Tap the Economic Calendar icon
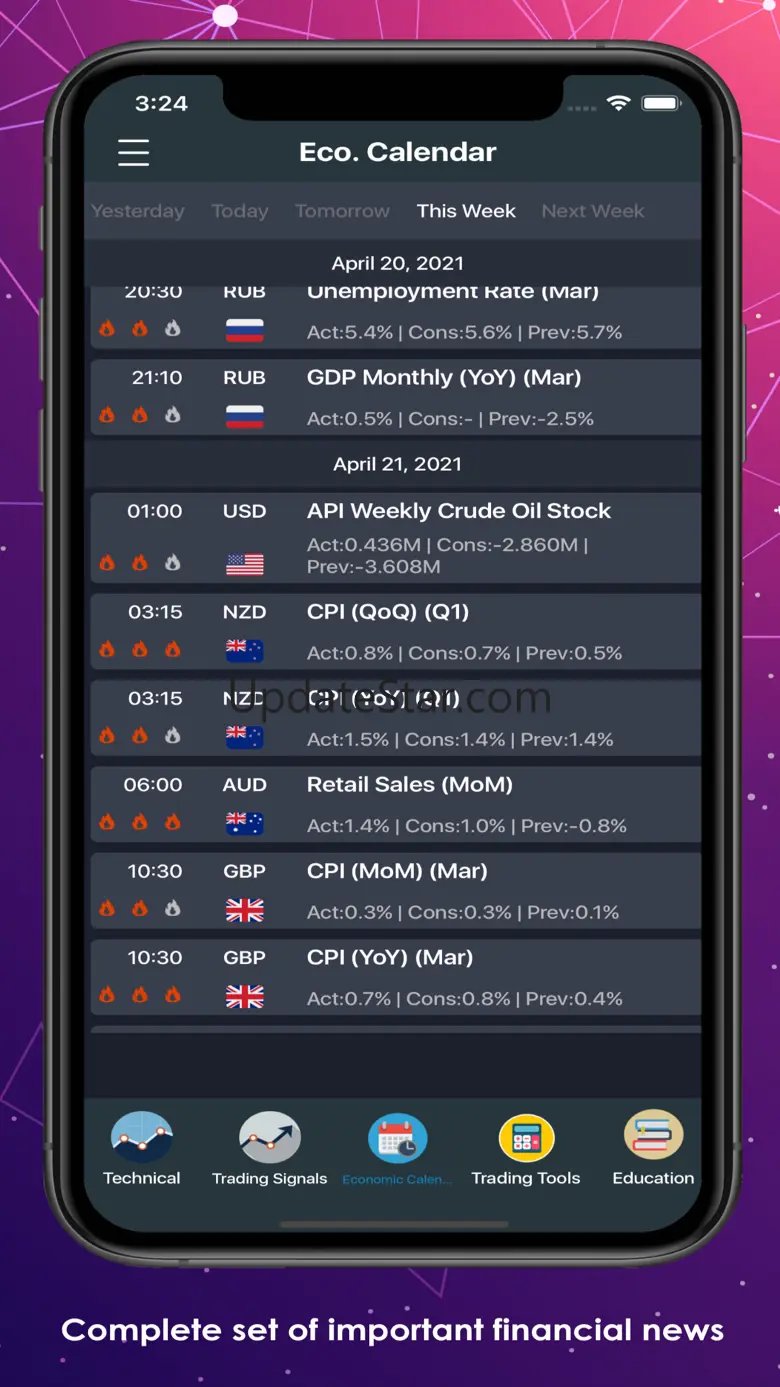This screenshot has width=780, height=1387. [397, 1138]
